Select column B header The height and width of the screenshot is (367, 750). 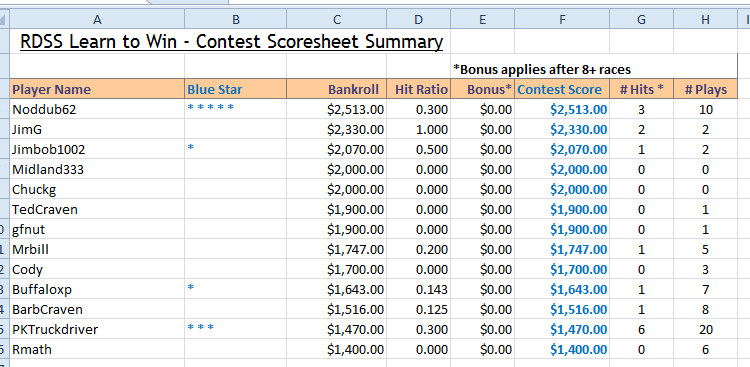(235, 19)
